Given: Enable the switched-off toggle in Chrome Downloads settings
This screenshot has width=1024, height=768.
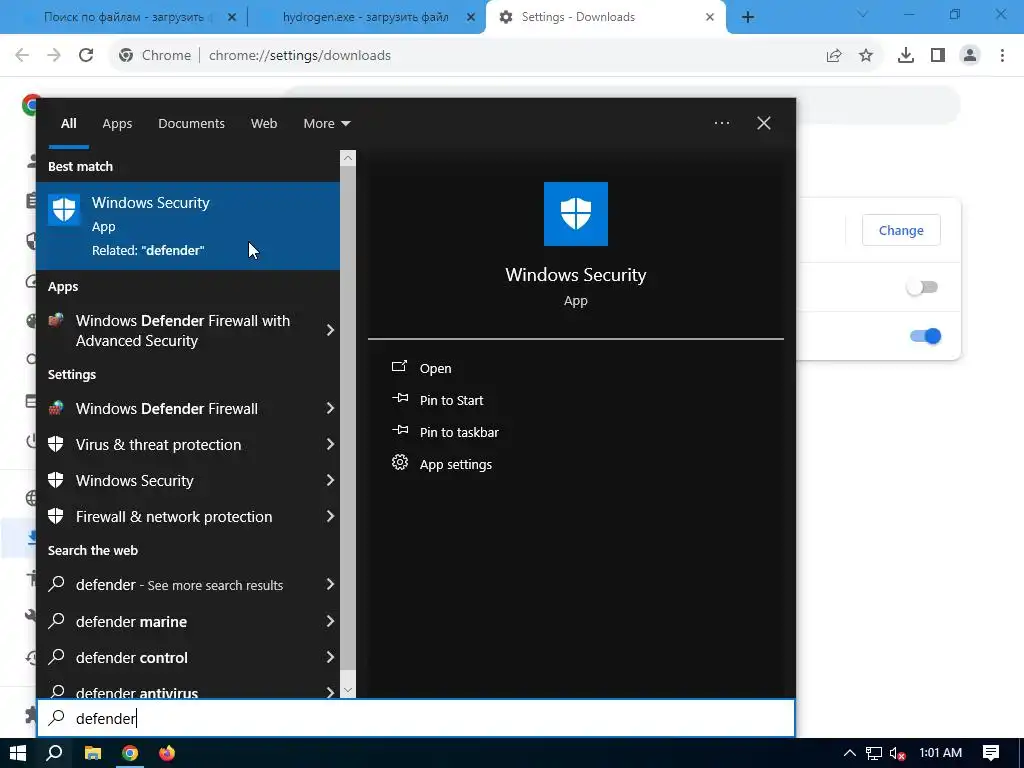Looking at the screenshot, I should (922, 287).
